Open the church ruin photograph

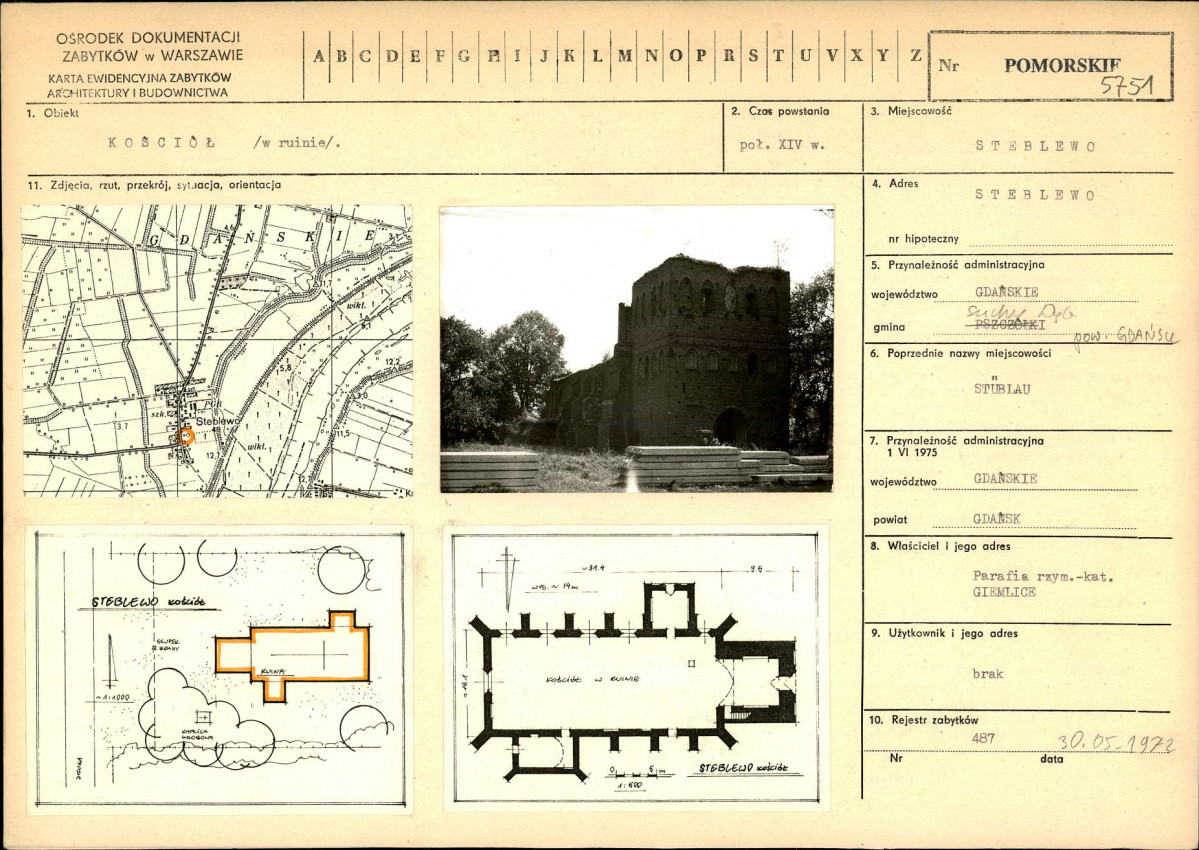pos(636,349)
